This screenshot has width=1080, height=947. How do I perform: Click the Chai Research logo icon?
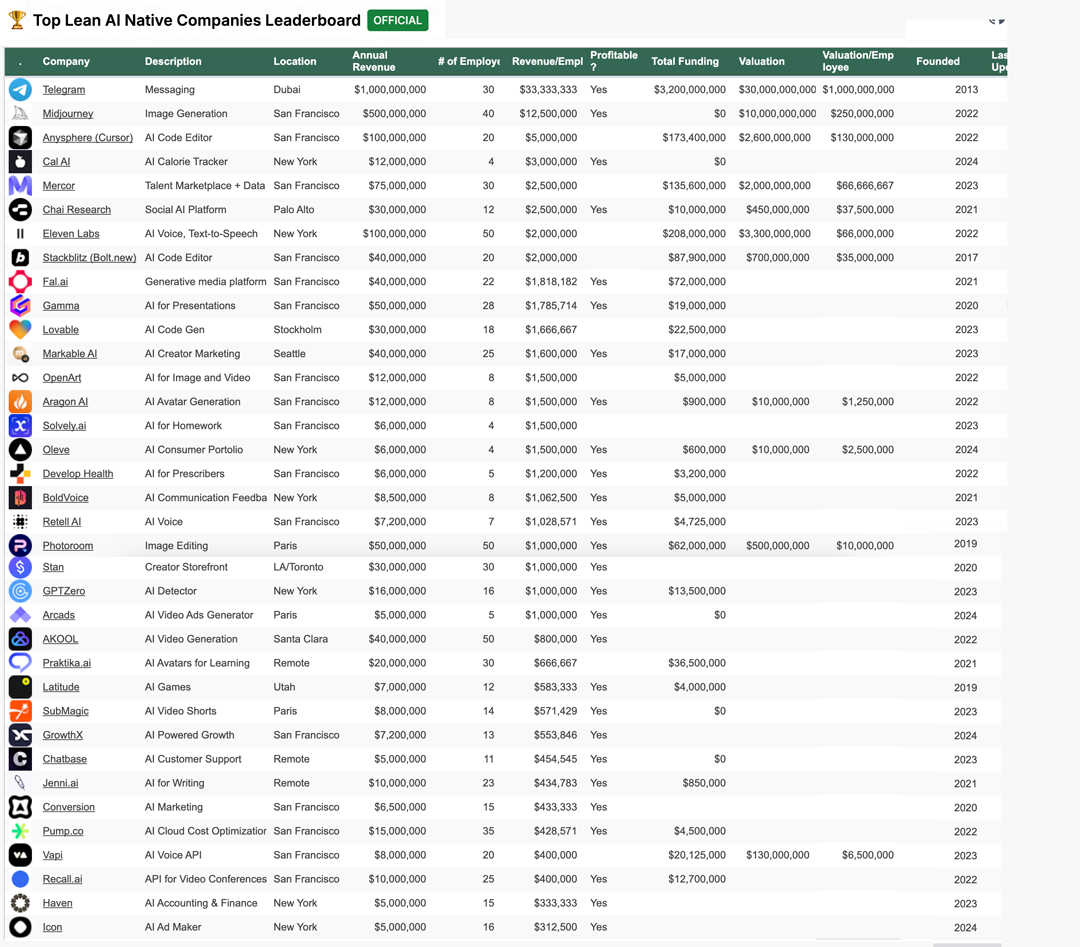coord(20,209)
